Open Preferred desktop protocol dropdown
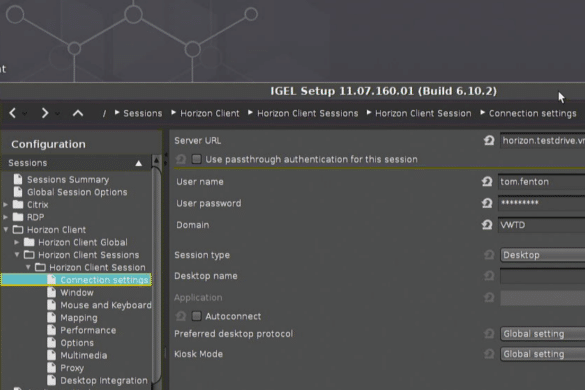 coord(542,334)
